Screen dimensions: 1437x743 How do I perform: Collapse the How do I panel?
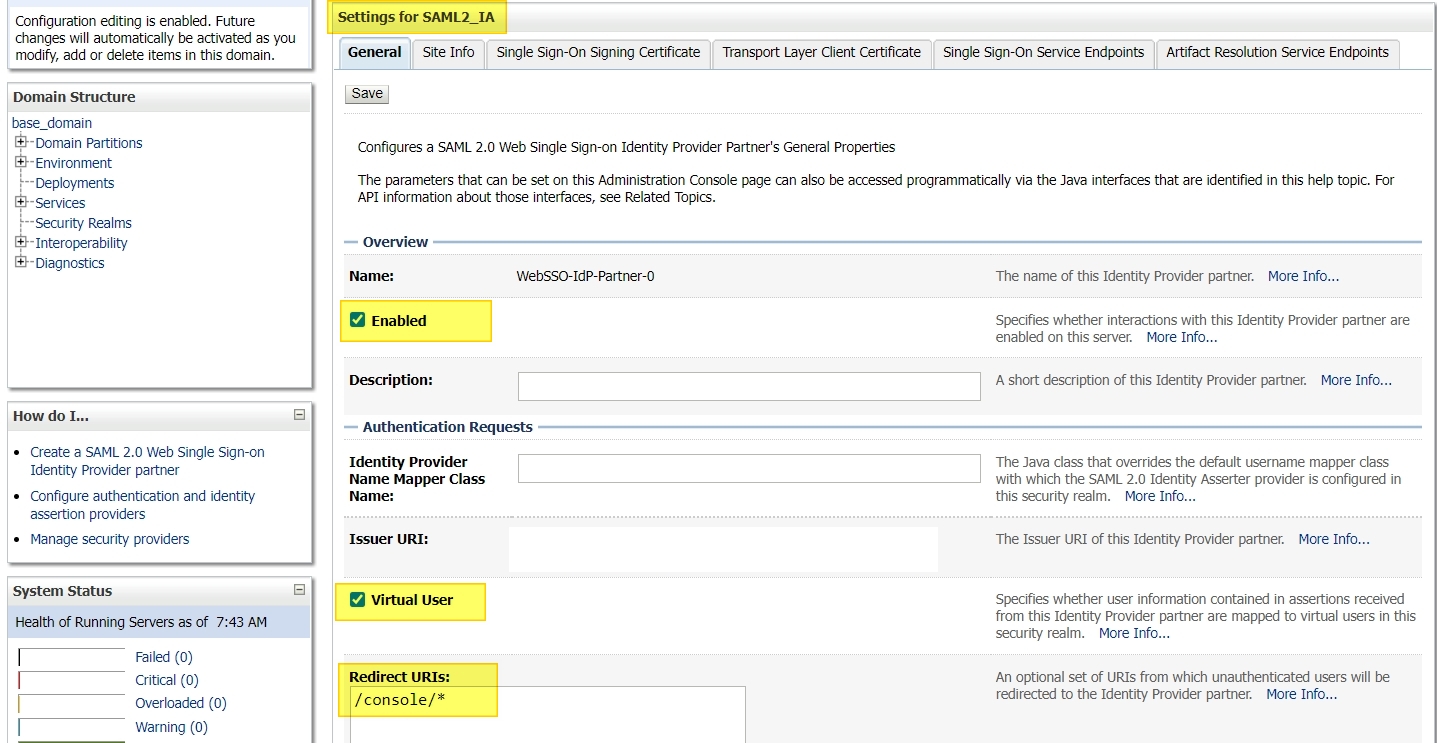click(299, 415)
